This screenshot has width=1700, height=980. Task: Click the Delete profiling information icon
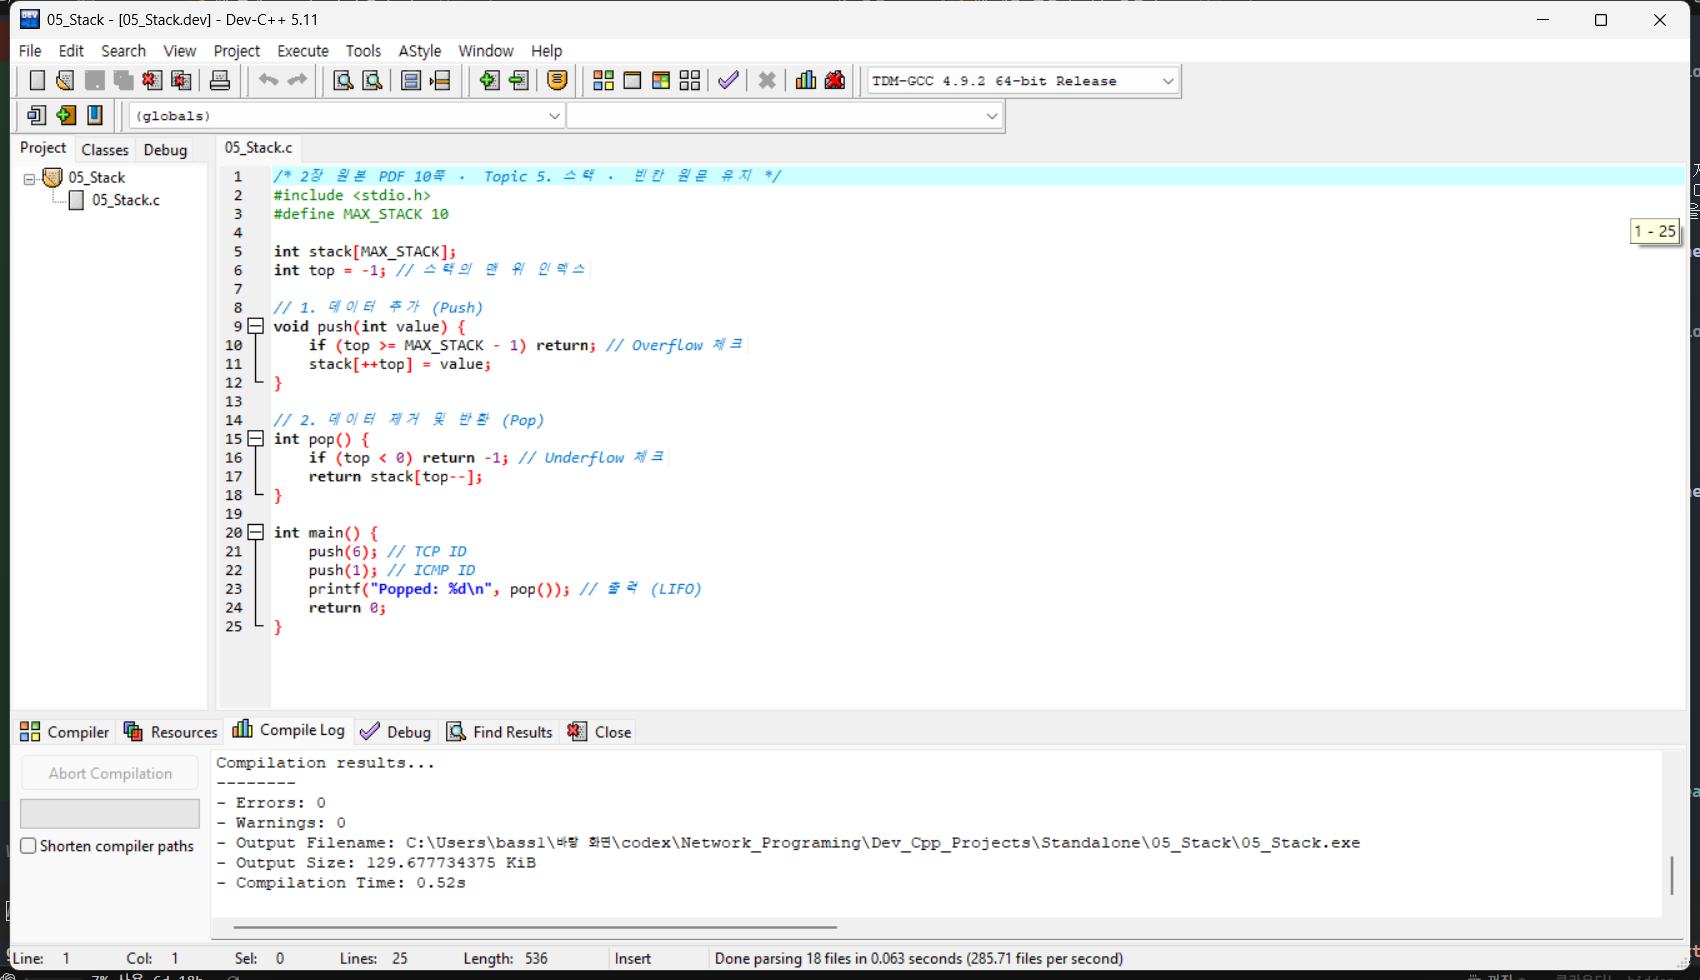tap(835, 81)
